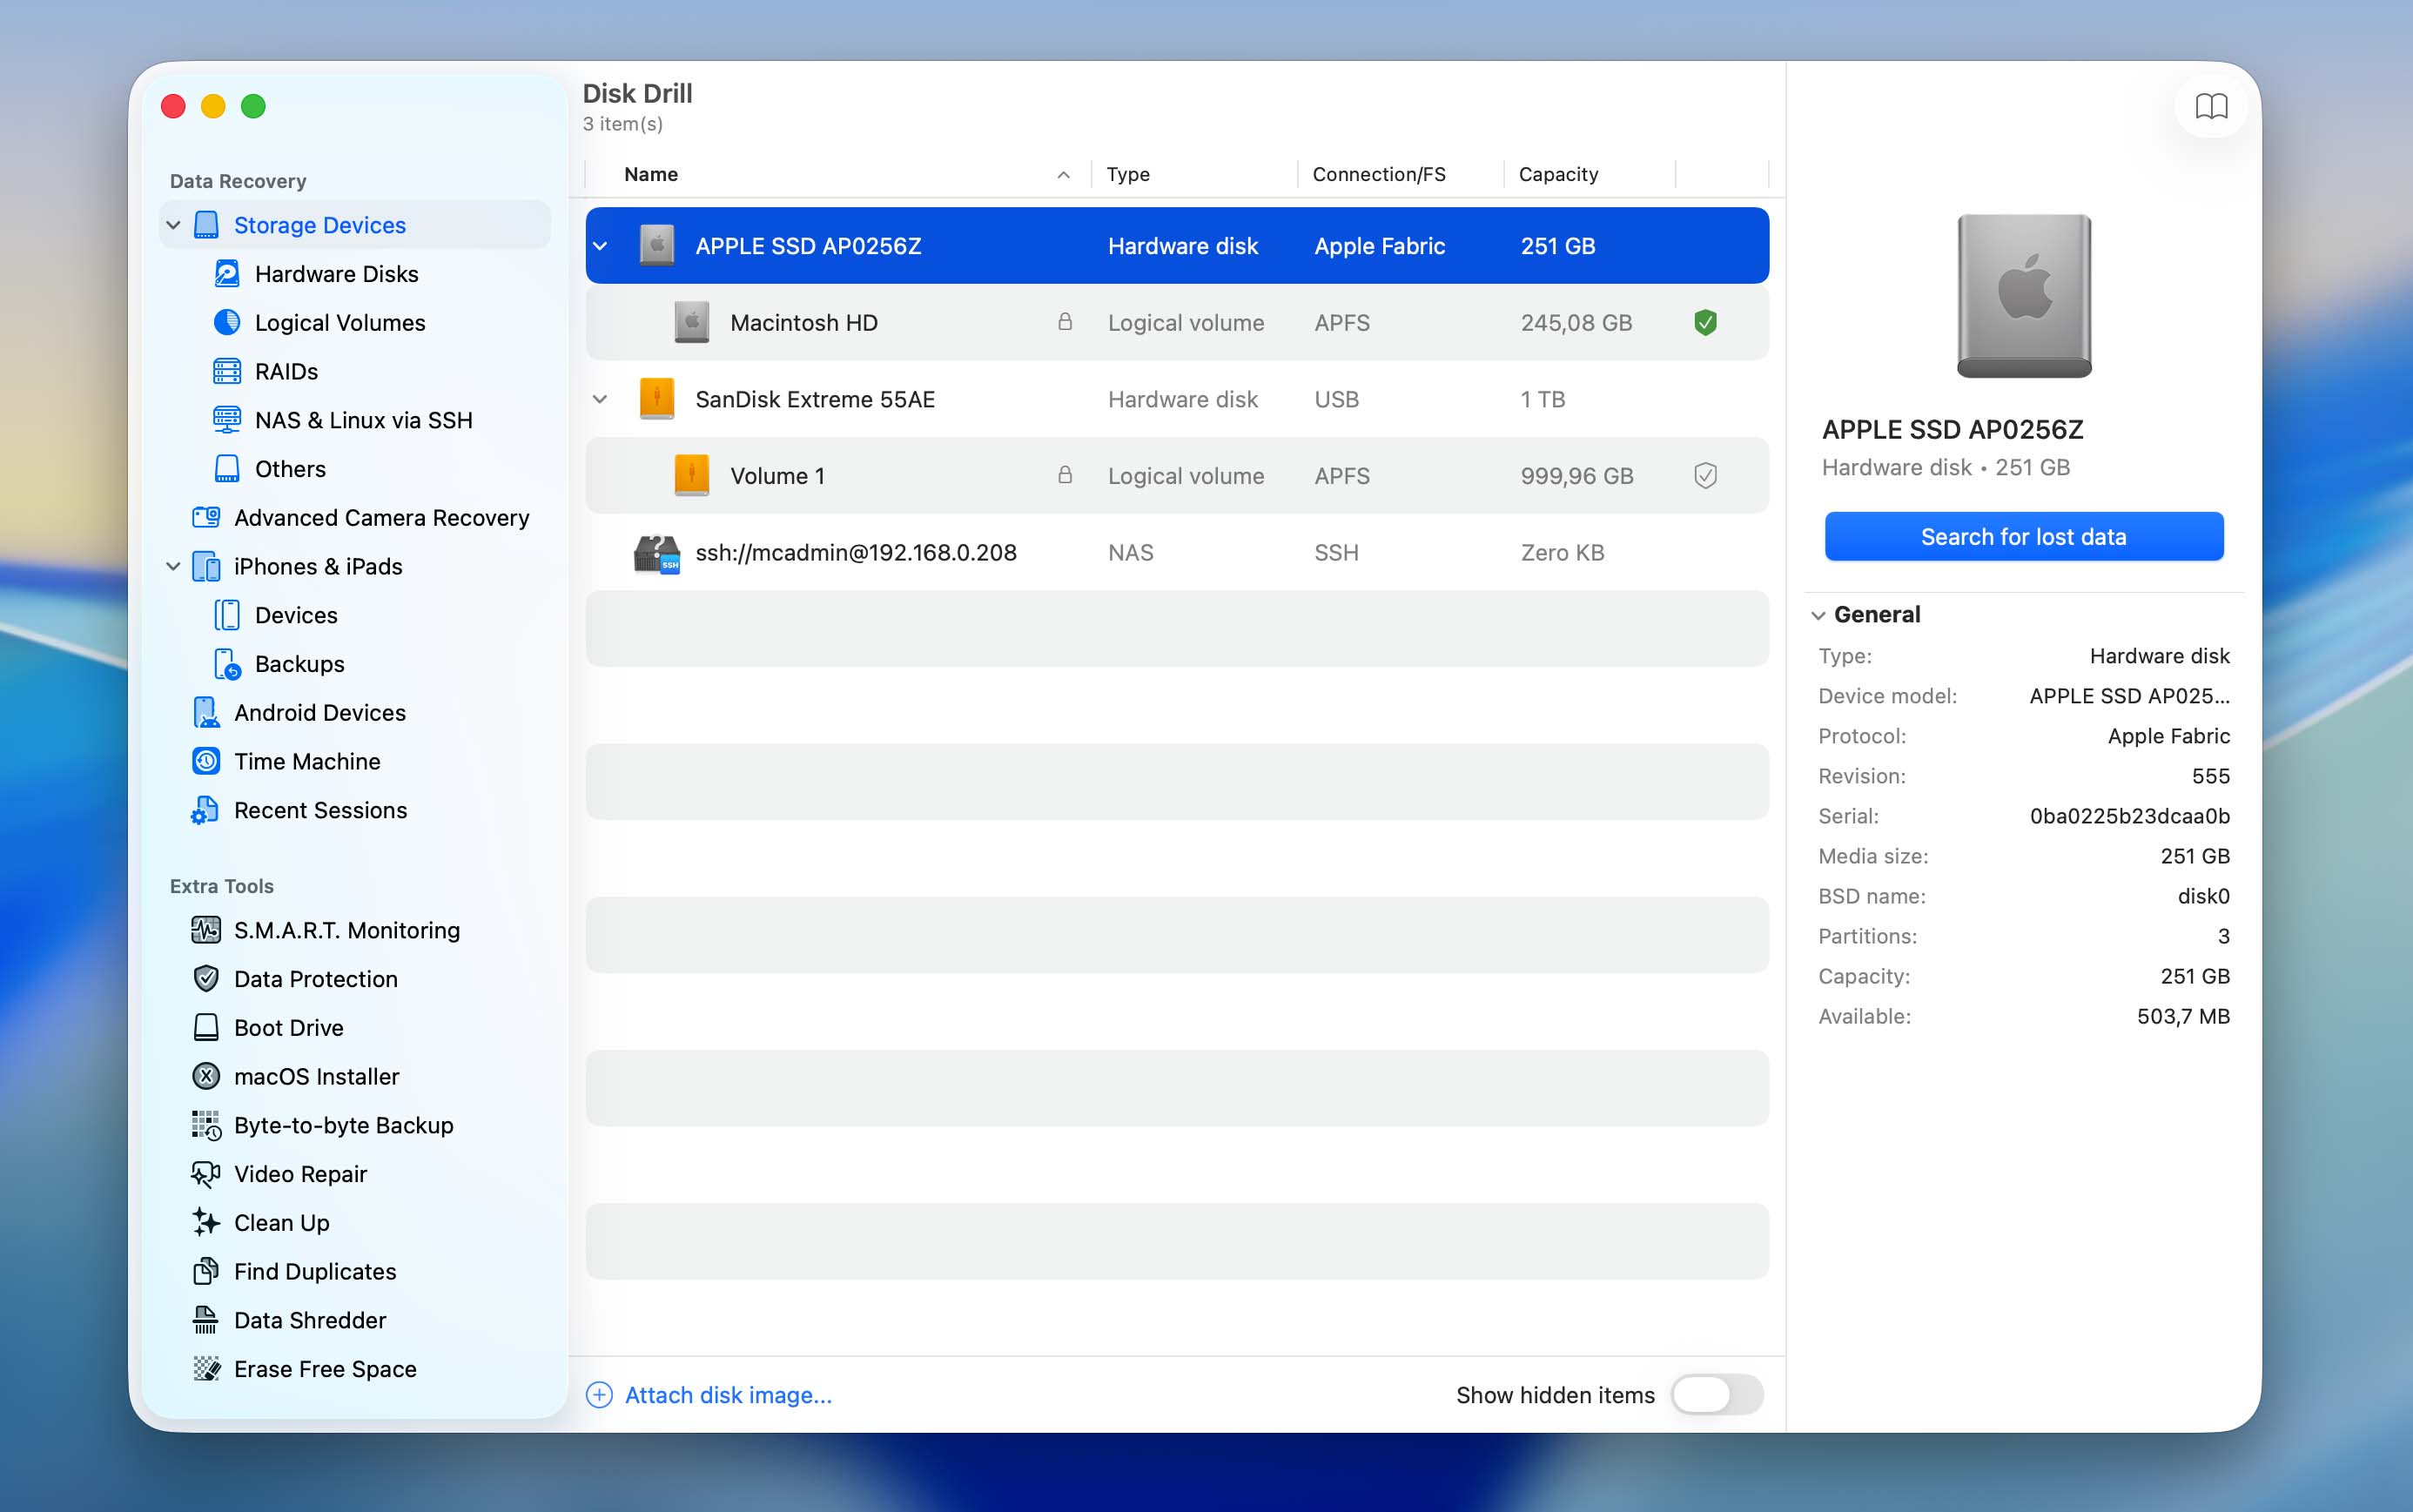2413x1512 pixels.
Task: Click serial value 0ba0225b23dcaa0b
Action: [x=2129, y=816]
